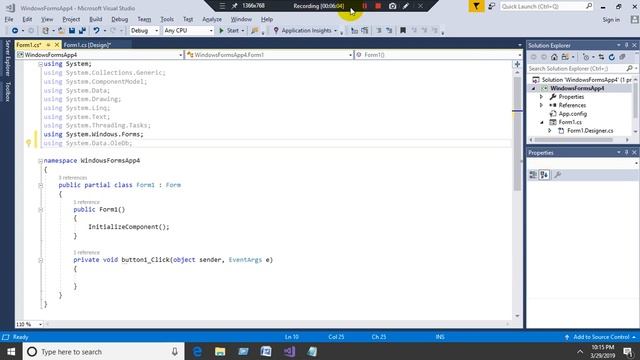Click the Undo arrow icon
Image resolution: width=640 pixels, height=360 pixels.
[x=96, y=31]
